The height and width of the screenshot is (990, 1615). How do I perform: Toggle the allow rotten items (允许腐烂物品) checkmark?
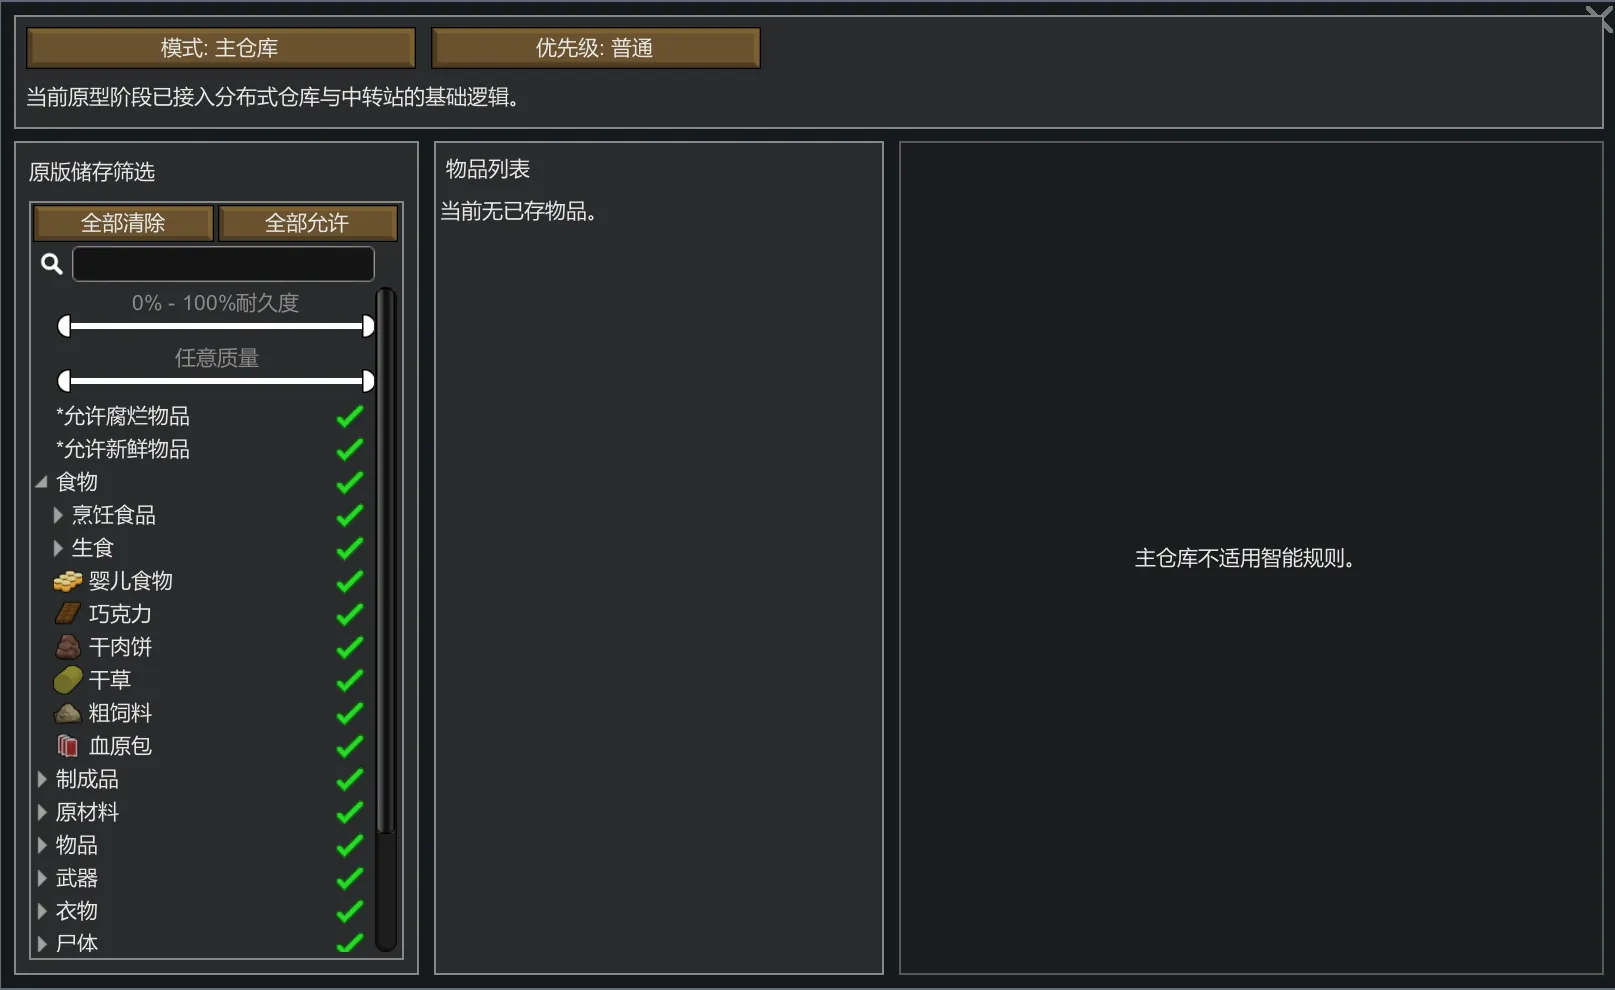(349, 416)
